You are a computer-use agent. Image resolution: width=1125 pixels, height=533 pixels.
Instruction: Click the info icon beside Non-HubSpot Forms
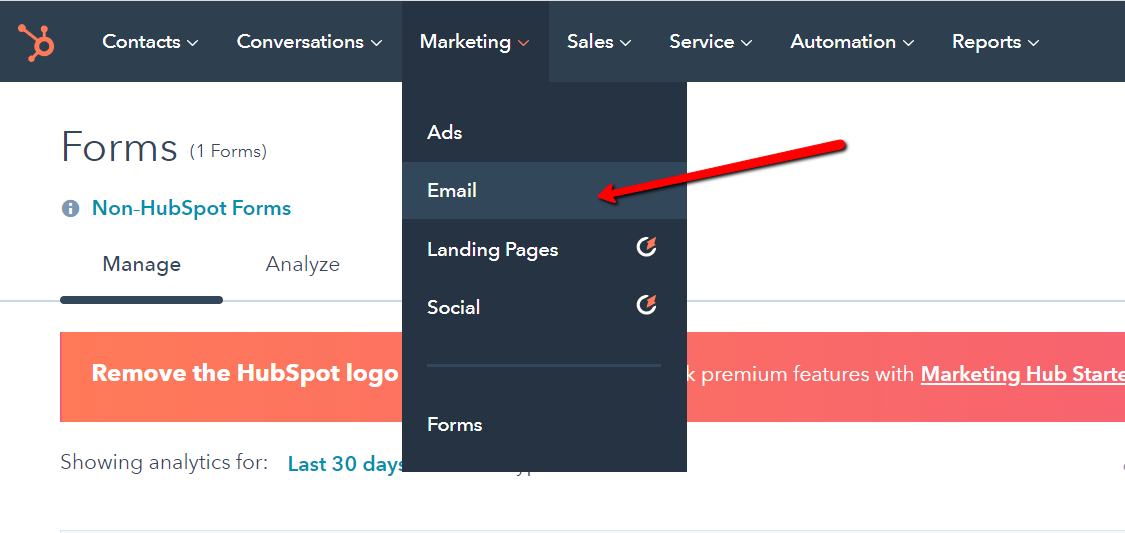coord(70,209)
